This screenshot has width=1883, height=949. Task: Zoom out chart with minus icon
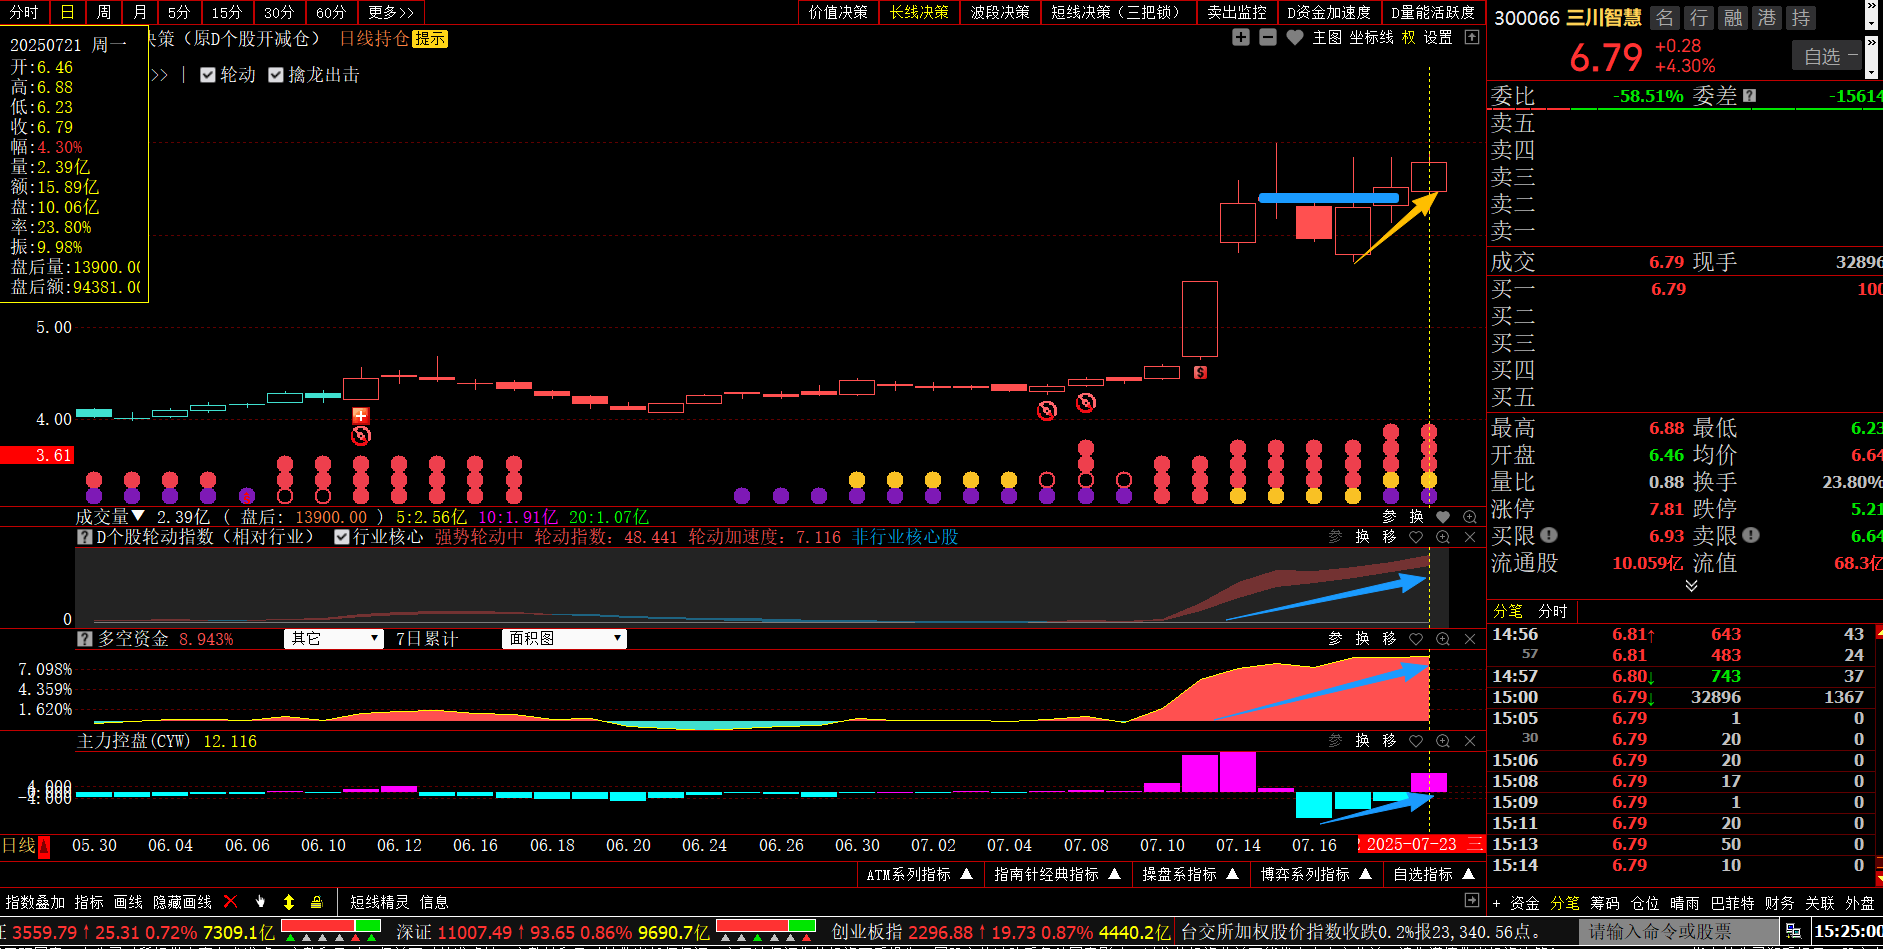(x=1268, y=37)
